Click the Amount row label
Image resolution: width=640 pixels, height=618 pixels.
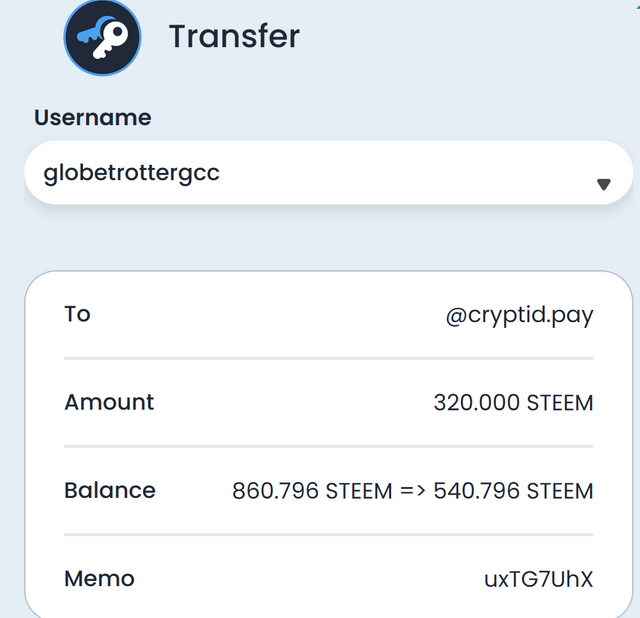[x=109, y=402]
